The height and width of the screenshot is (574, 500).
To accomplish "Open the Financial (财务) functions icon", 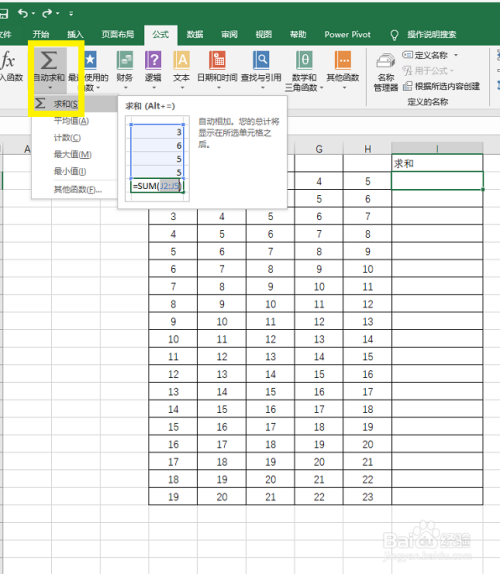I will point(125,60).
